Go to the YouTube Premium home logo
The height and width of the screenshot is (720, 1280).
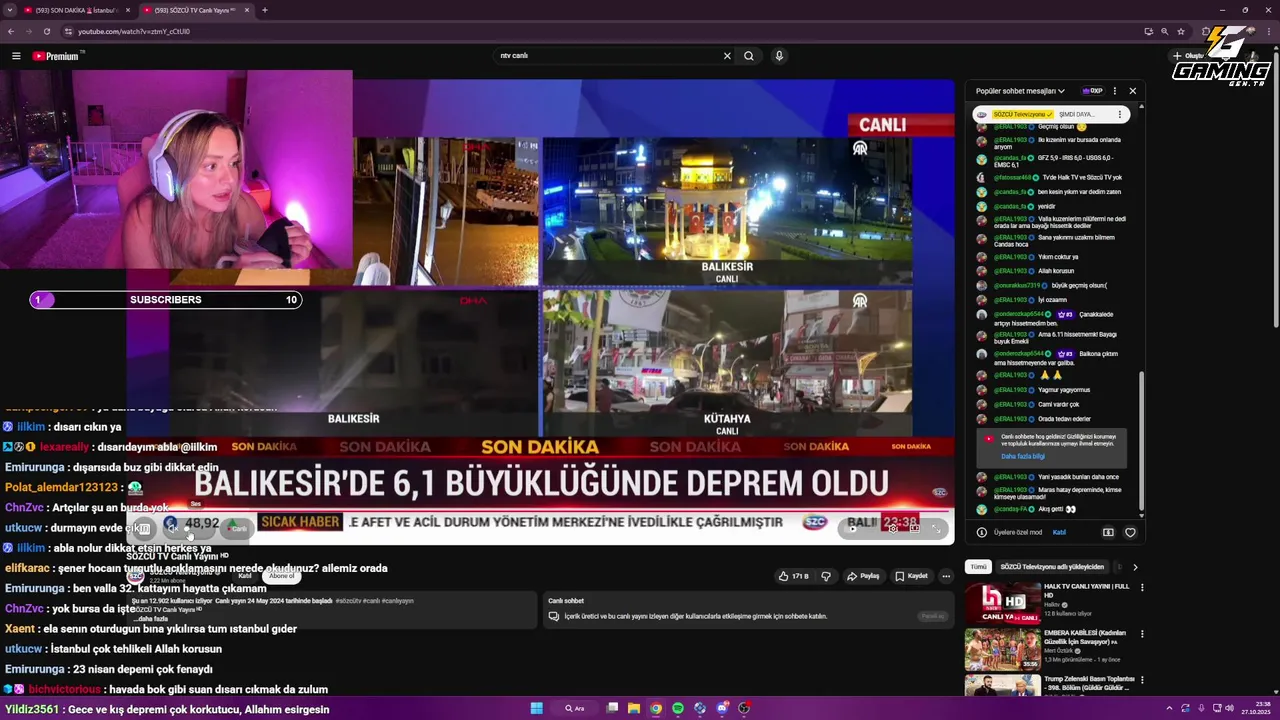pyautogui.click(x=55, y=56)
